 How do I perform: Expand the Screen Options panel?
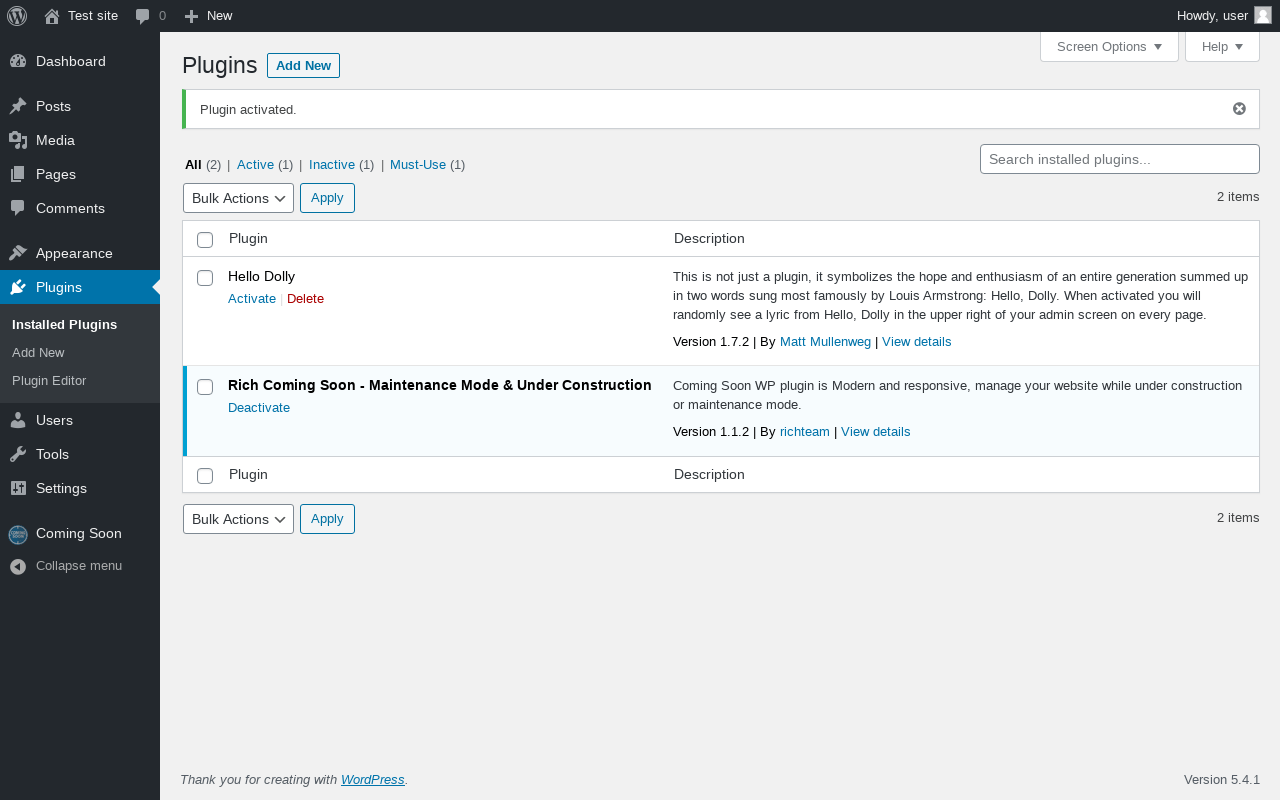tap(1109, 47)
